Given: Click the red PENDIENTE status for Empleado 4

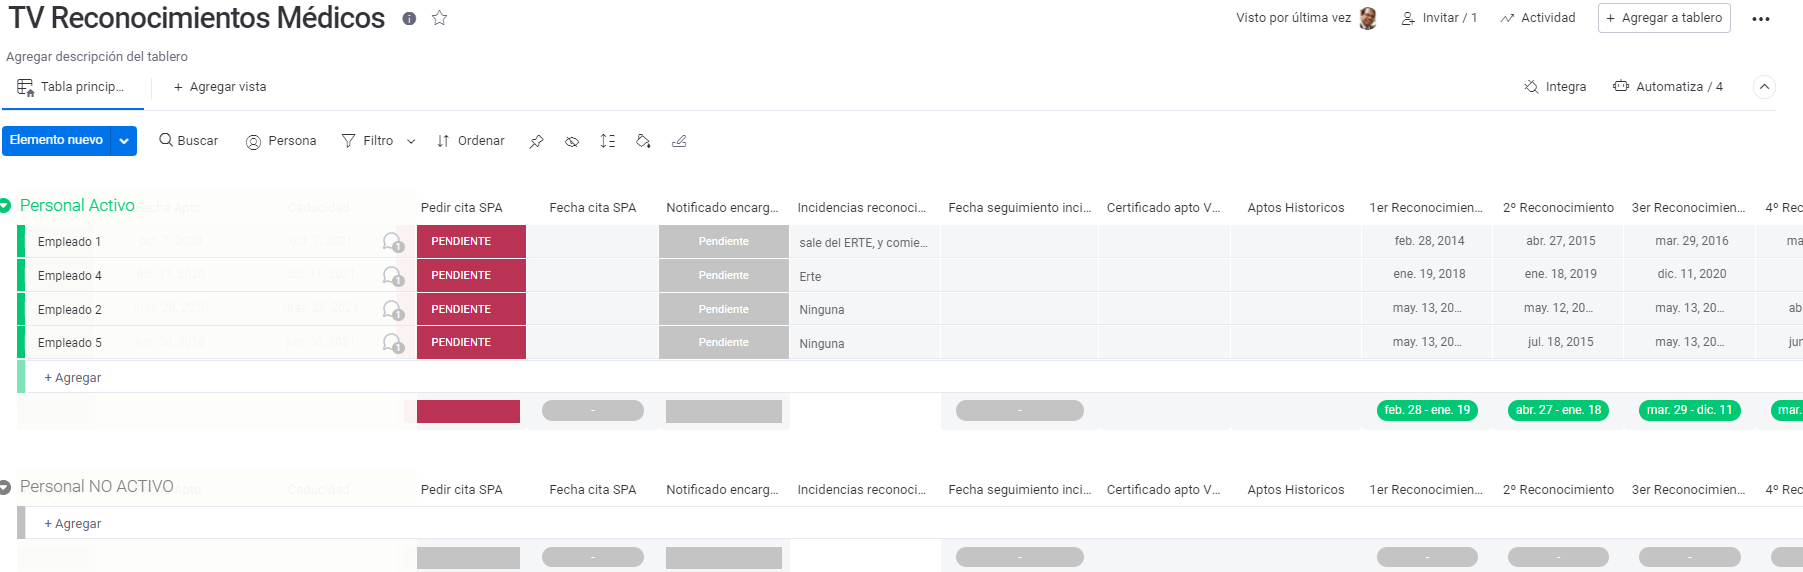Looking at the screenshot, I should point(471,275).
